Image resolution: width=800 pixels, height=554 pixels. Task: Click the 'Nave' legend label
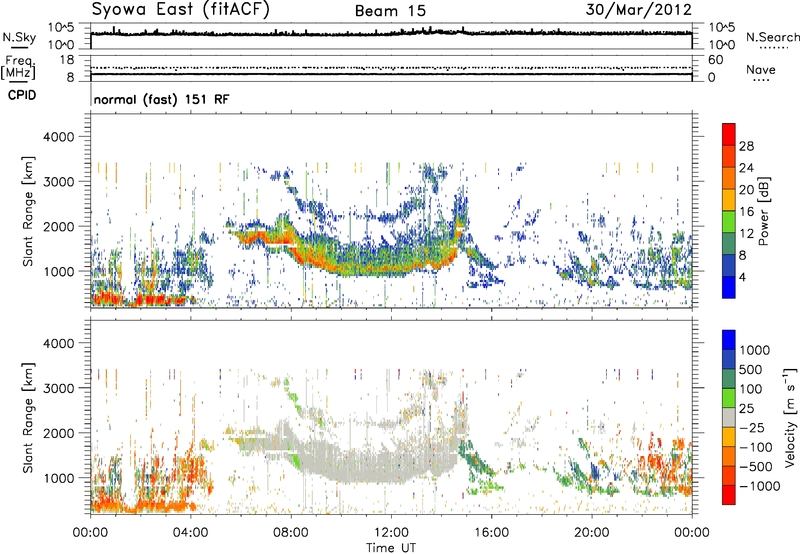[x=760, y=69]
